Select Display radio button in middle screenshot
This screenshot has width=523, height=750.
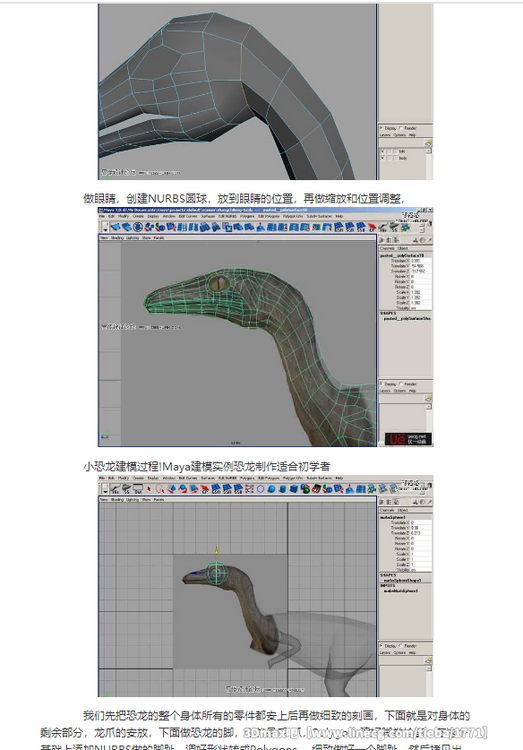382,384
